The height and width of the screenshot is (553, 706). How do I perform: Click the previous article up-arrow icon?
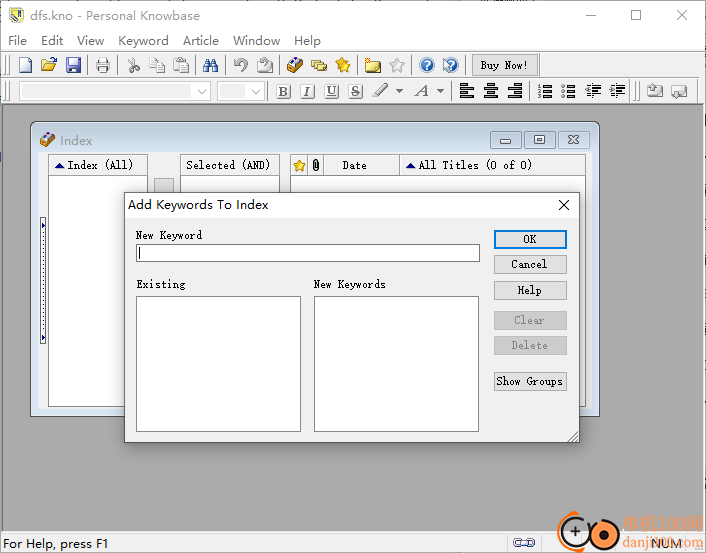click(x=655, y=91)
